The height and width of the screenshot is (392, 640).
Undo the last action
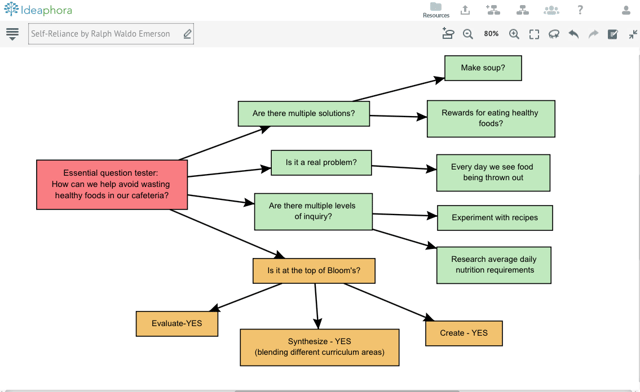tap(573, 34)
